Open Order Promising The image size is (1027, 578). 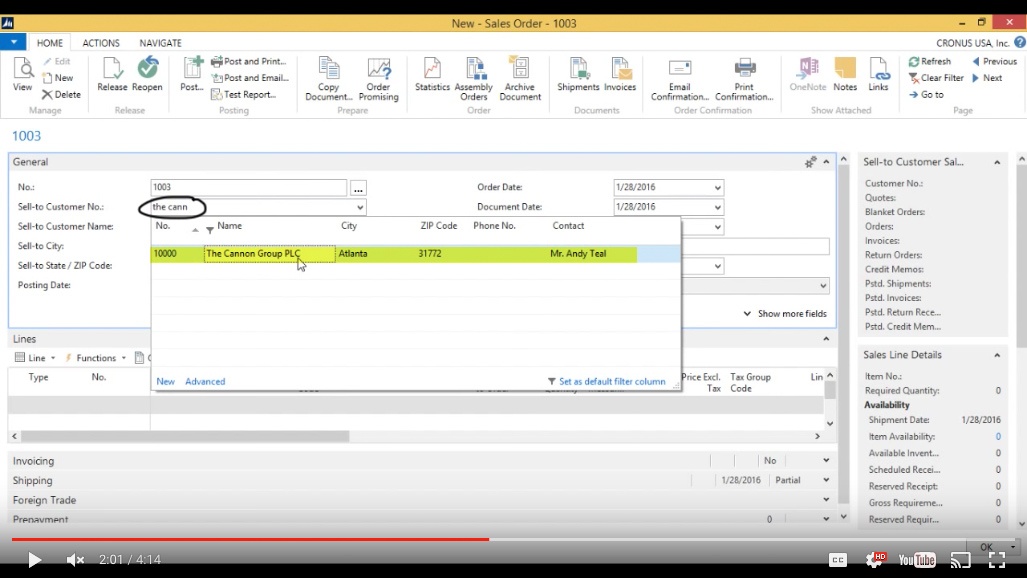pyautogui.click(x=379, y=79)
